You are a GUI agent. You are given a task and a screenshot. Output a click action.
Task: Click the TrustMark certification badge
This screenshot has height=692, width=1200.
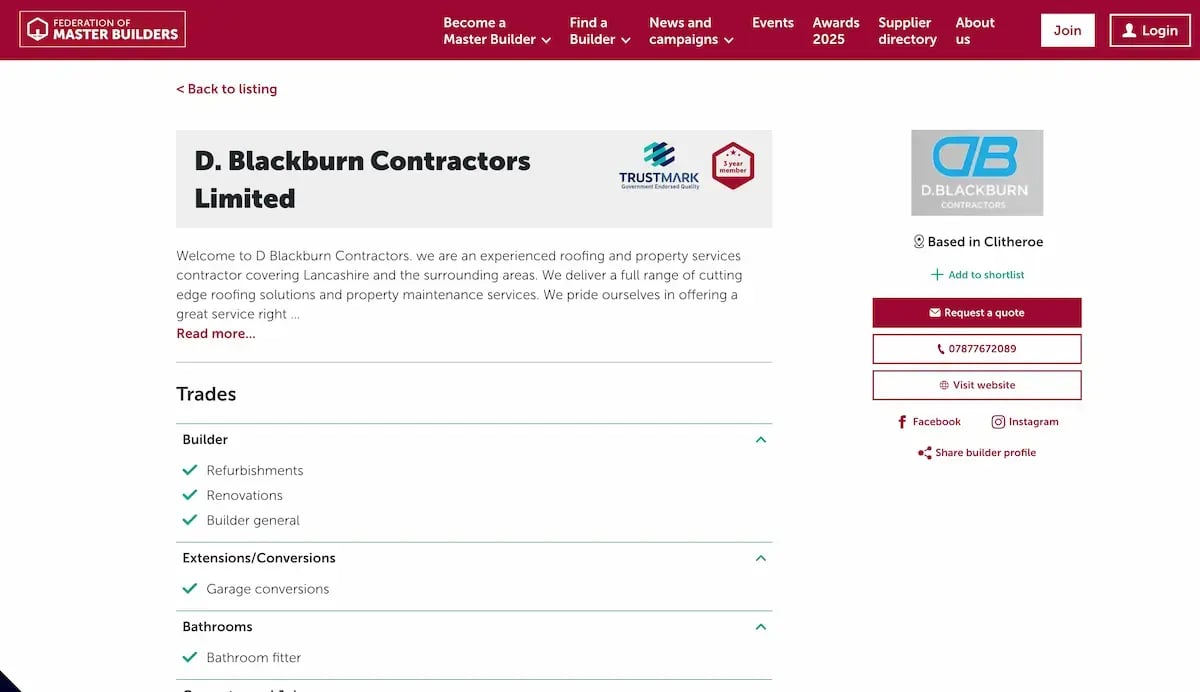[x=658, y=164]
